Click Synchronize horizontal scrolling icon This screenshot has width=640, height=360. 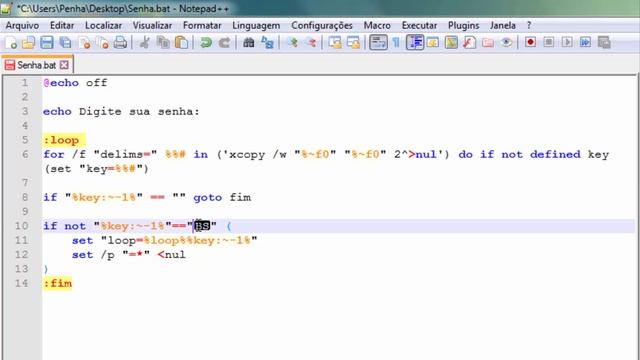(353, 42)
